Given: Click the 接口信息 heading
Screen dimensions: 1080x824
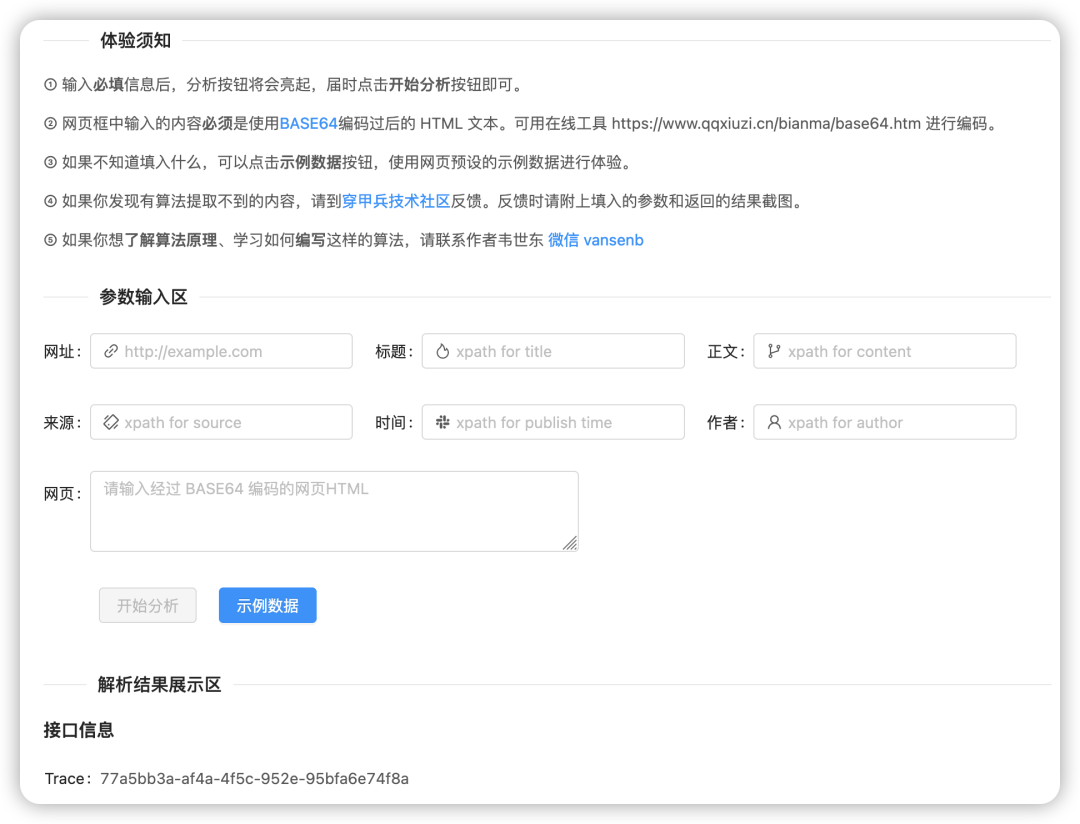Looking at the screenshot, I should click(79, 730).
